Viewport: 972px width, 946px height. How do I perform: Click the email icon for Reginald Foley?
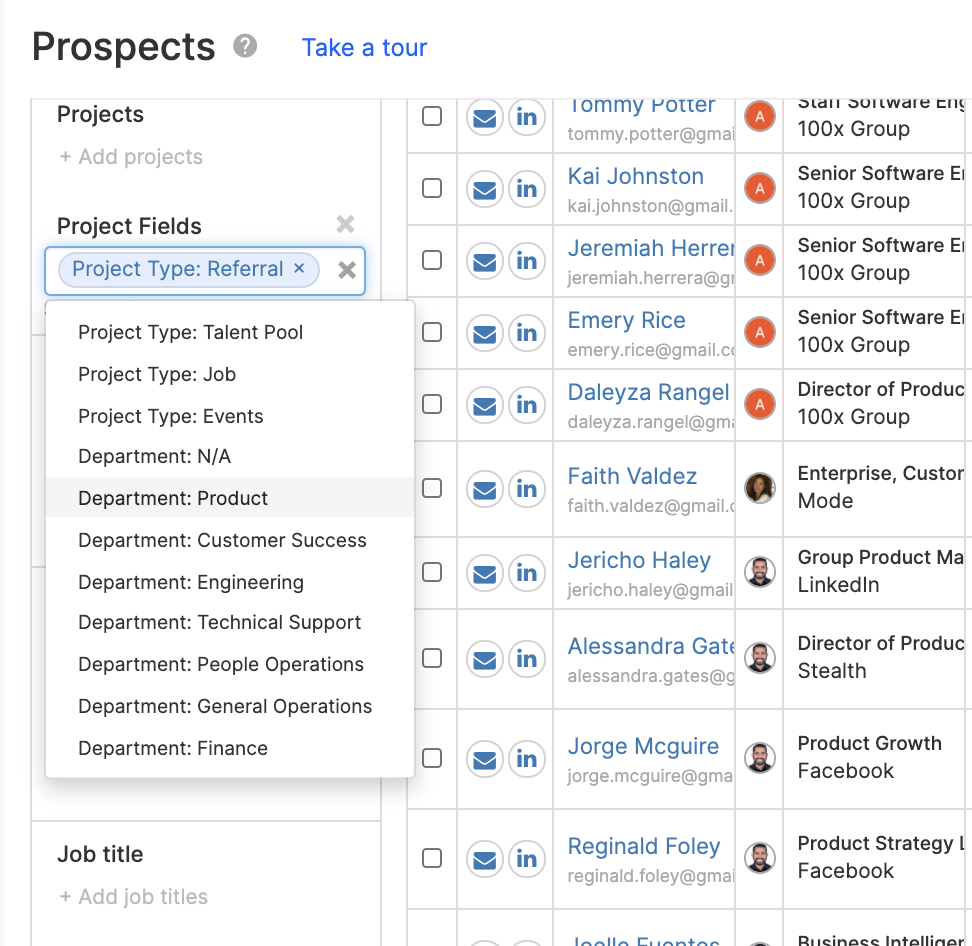[x=484, y=859]
